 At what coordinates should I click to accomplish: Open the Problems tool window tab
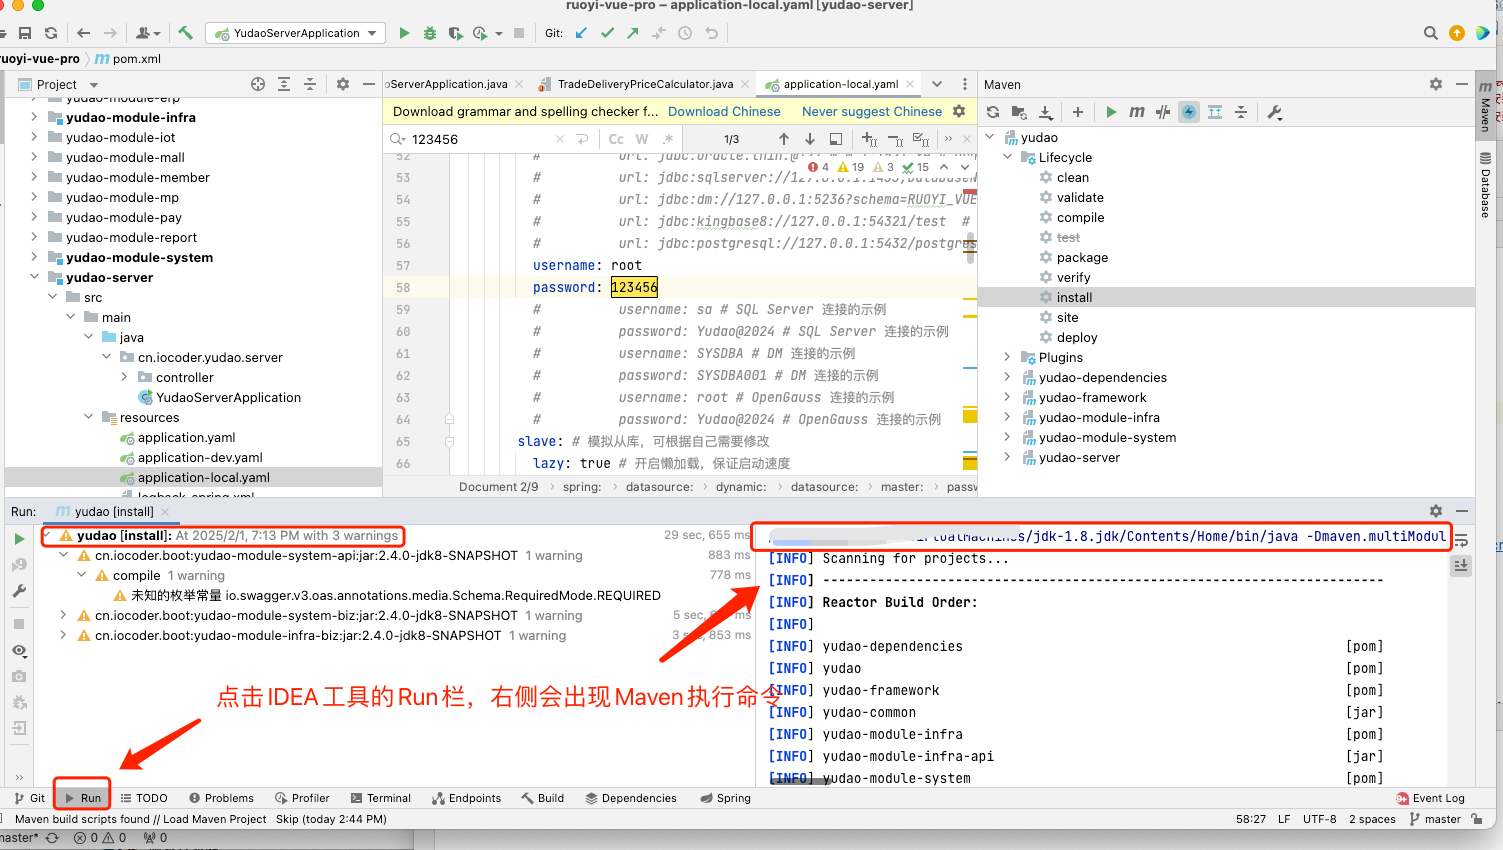pyautogui.click(x=220, y=798)
